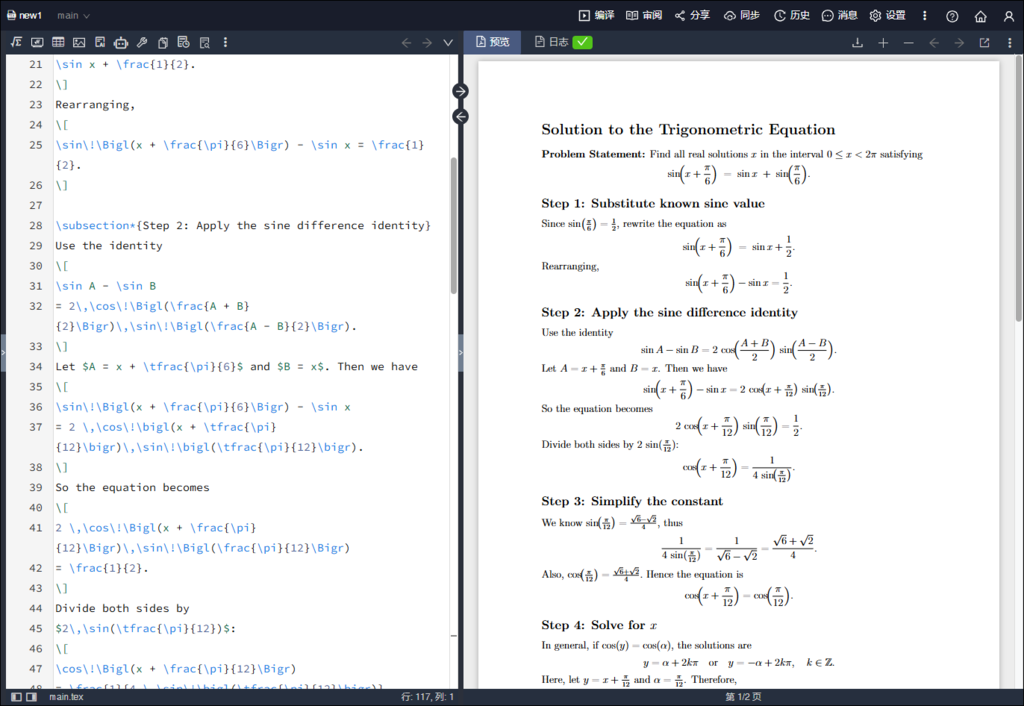This screenshot has width=1024, height=706.
Task: Open help question mark icon
Action: click(952, 16)
